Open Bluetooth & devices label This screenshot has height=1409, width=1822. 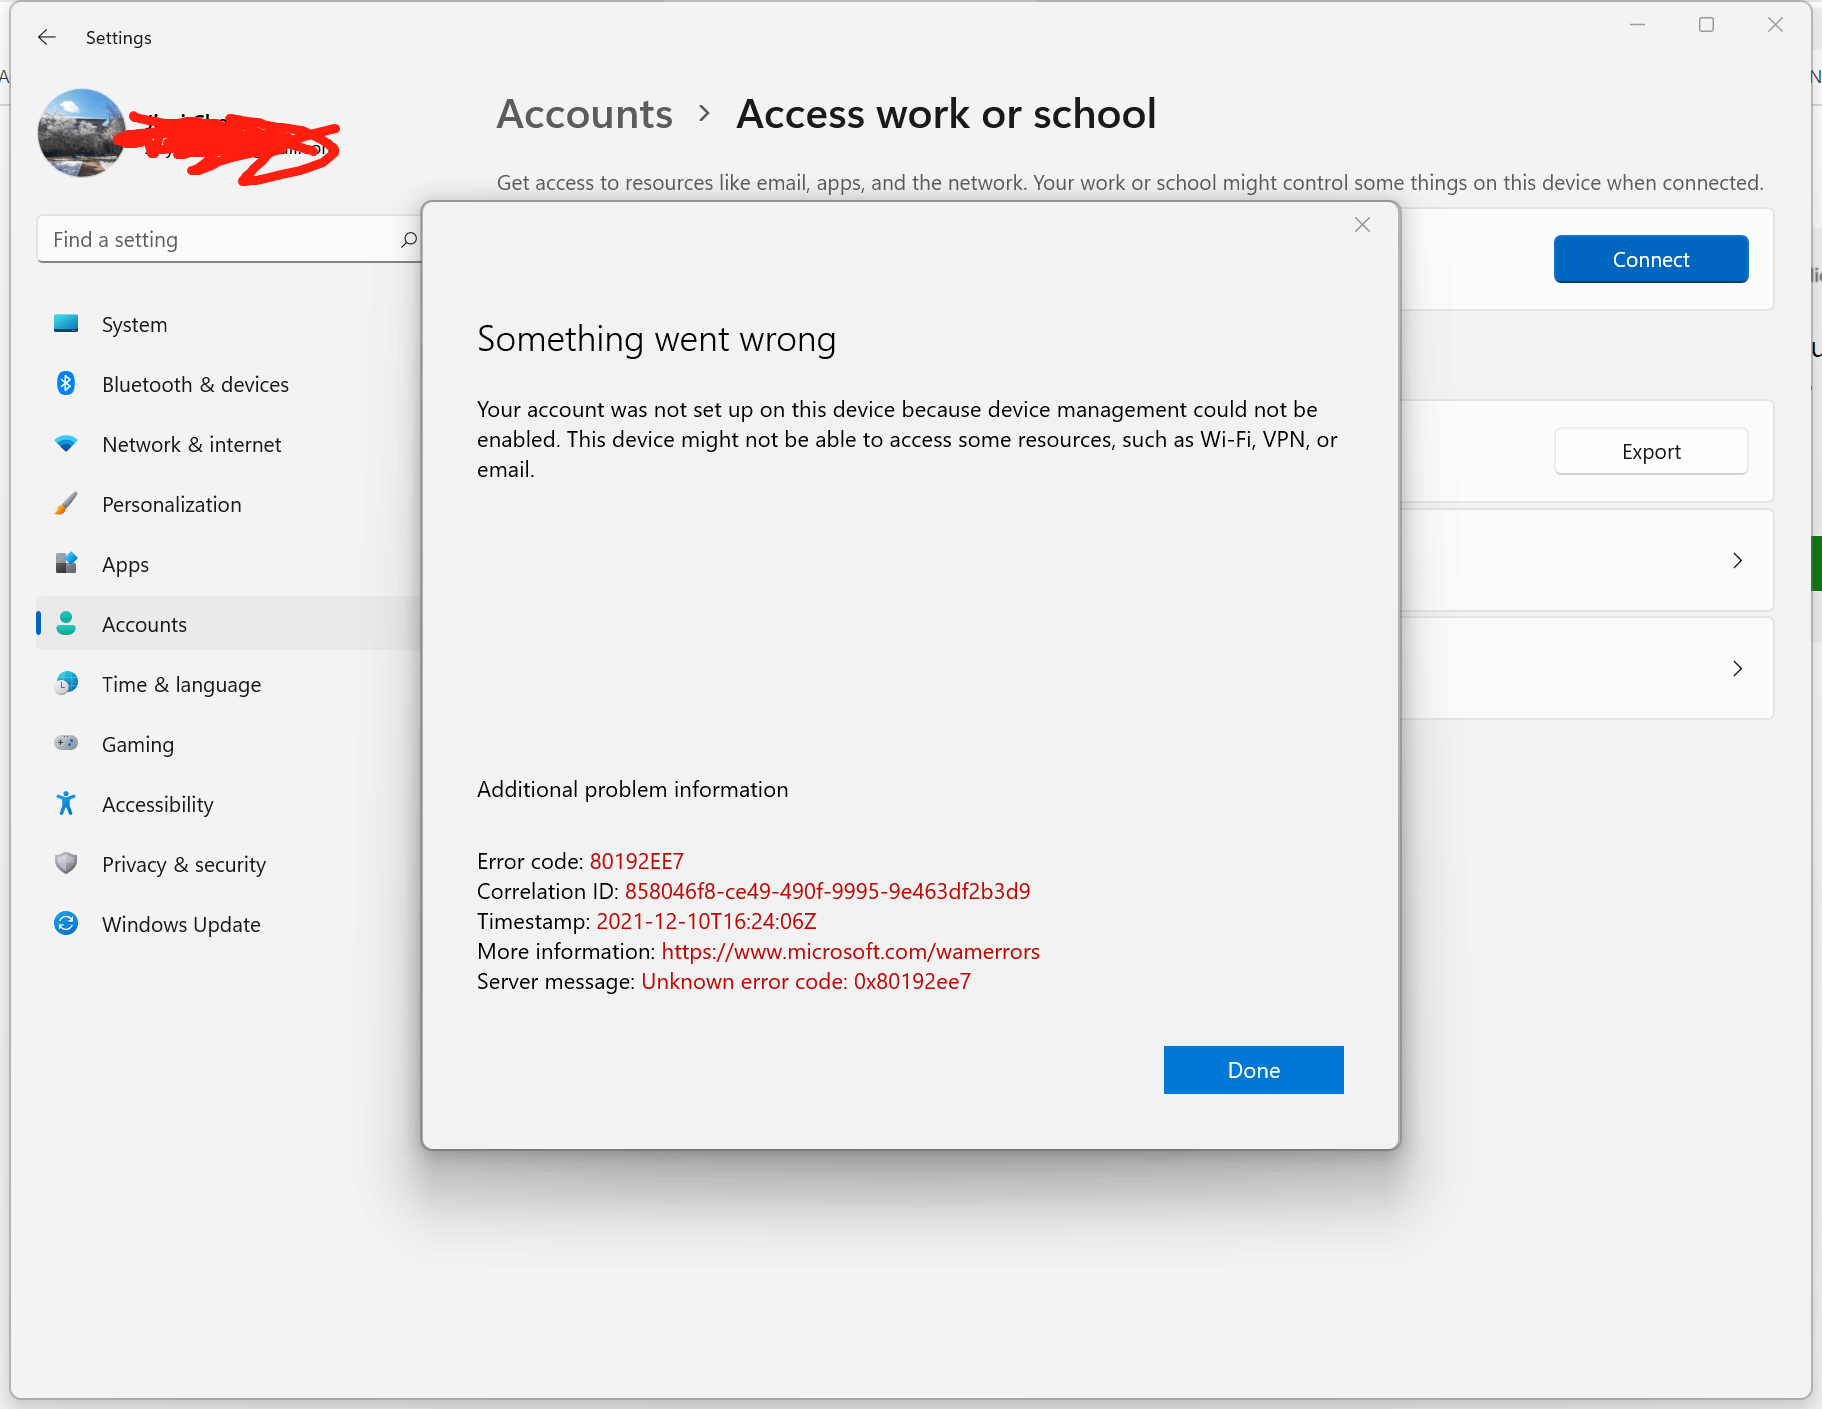(195, 385)
